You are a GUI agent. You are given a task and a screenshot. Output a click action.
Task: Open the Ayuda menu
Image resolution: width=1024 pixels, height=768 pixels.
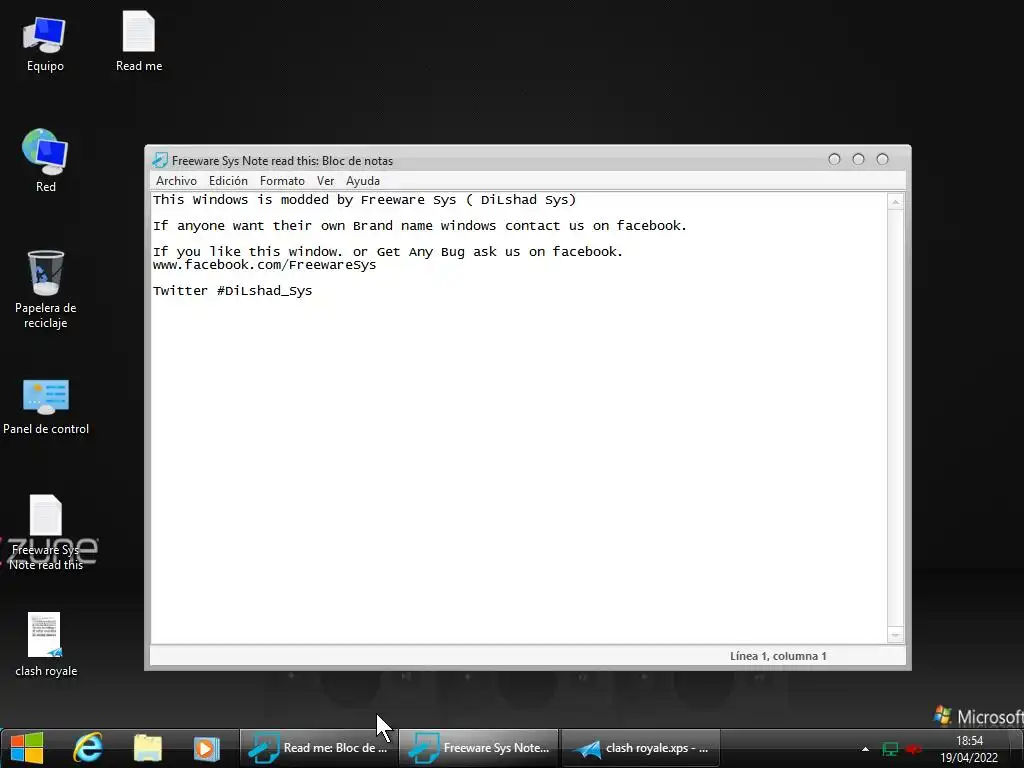tap(362, 181)
